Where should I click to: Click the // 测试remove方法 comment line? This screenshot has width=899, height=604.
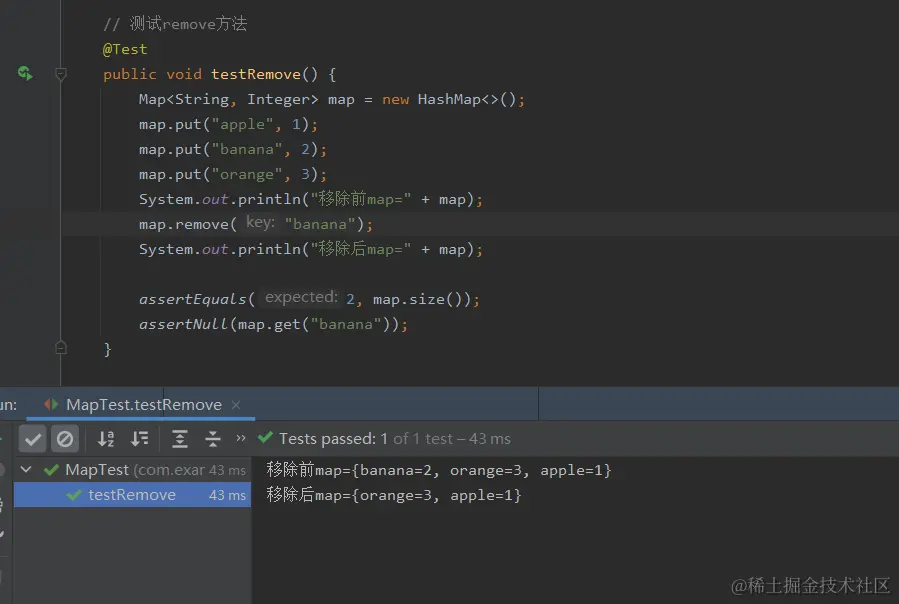tap(175, 24)
